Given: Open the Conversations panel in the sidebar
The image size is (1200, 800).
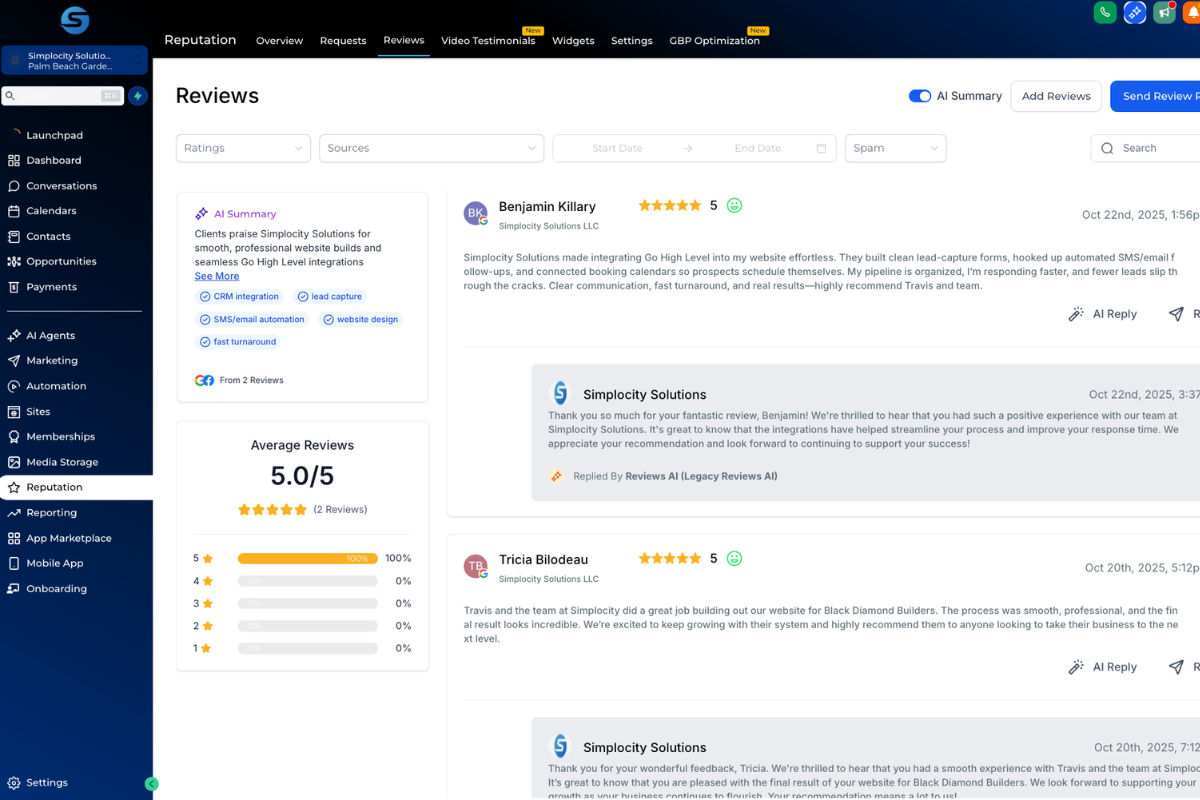Looking at the screenshot, I should pos(63,186).
